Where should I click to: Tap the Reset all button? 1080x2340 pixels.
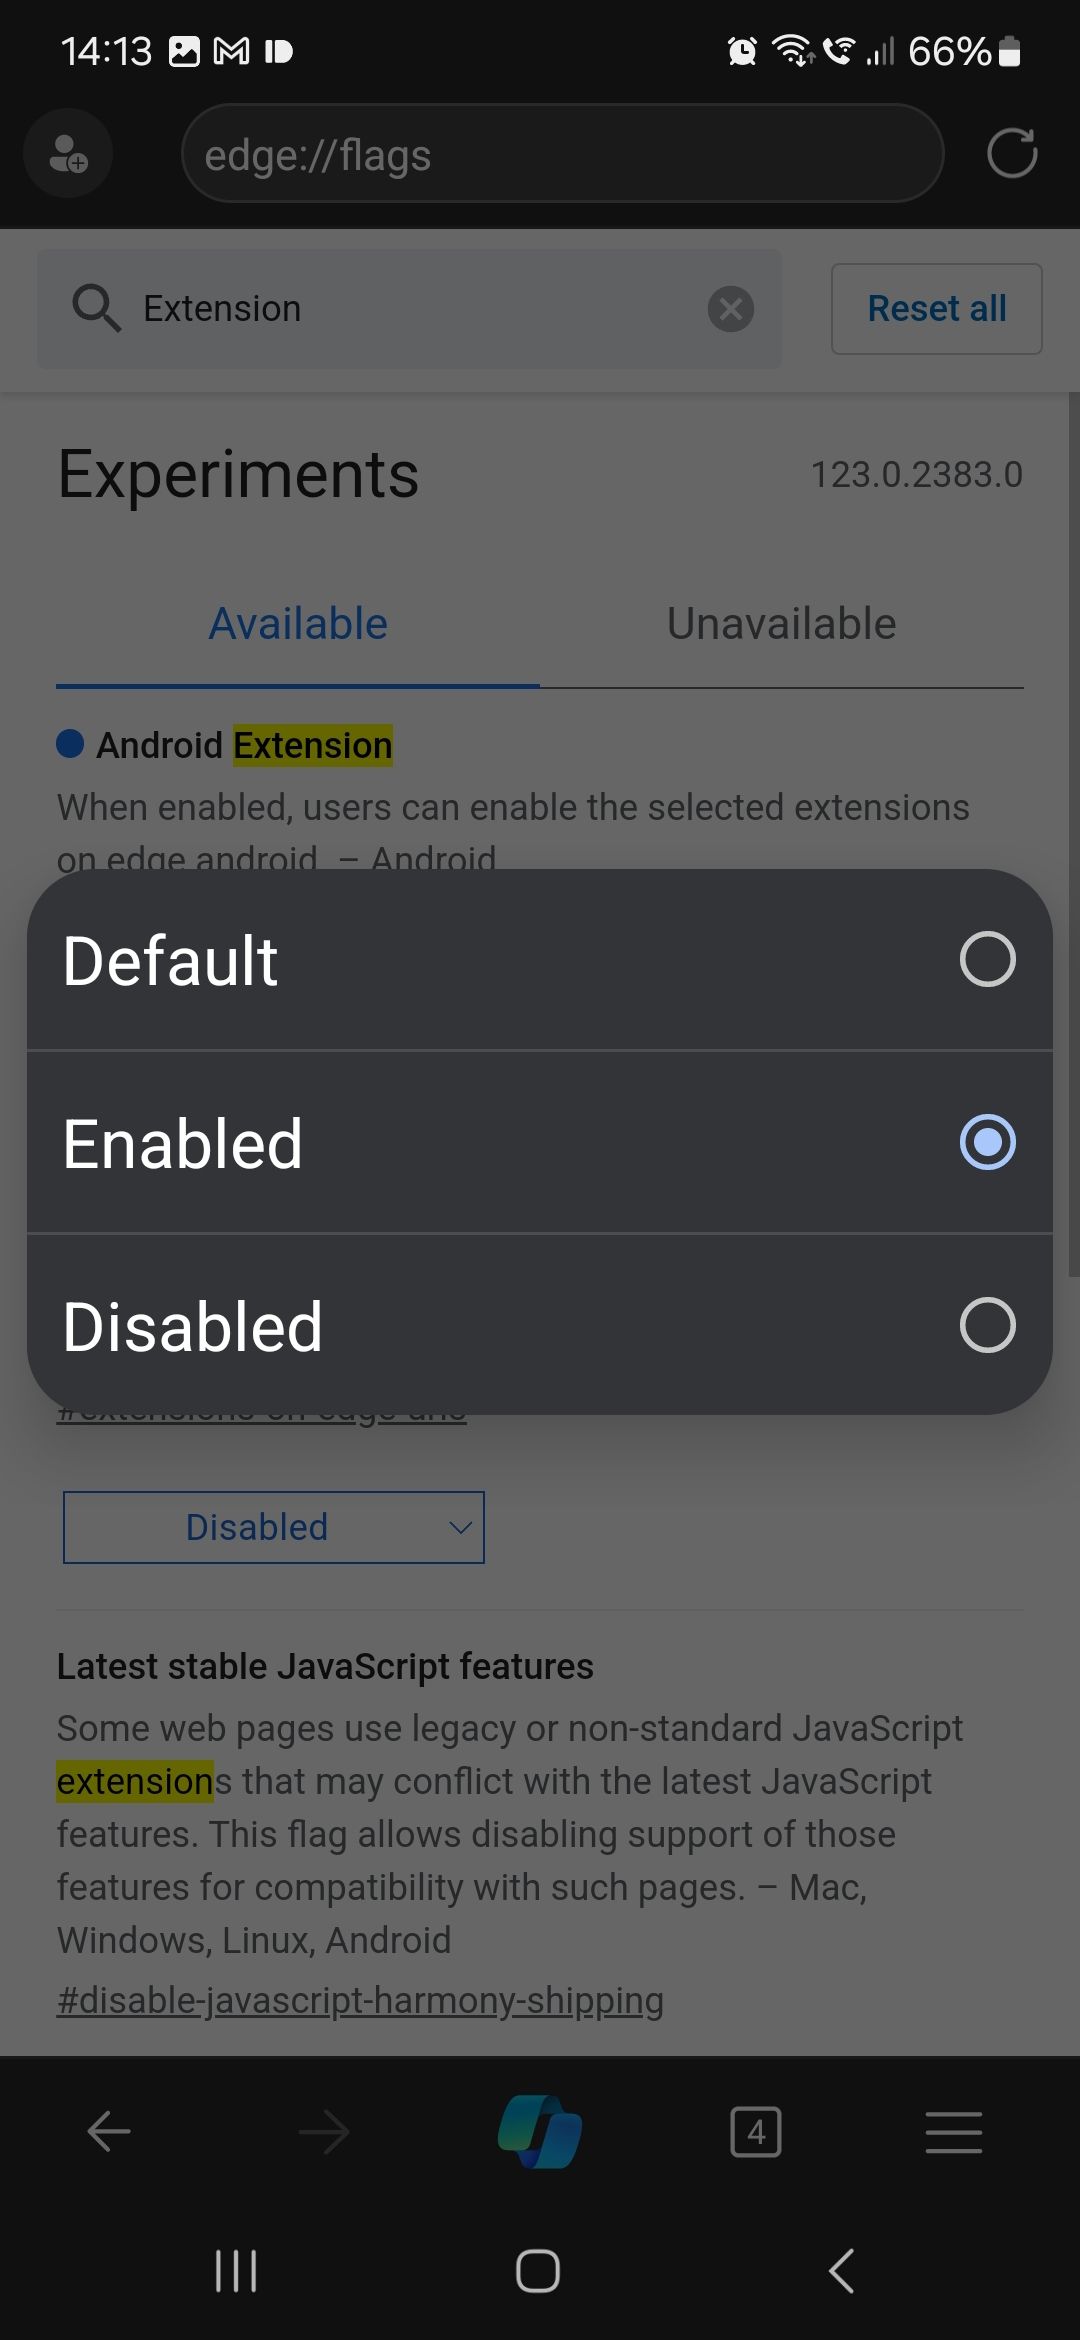[x=935, y=309]
